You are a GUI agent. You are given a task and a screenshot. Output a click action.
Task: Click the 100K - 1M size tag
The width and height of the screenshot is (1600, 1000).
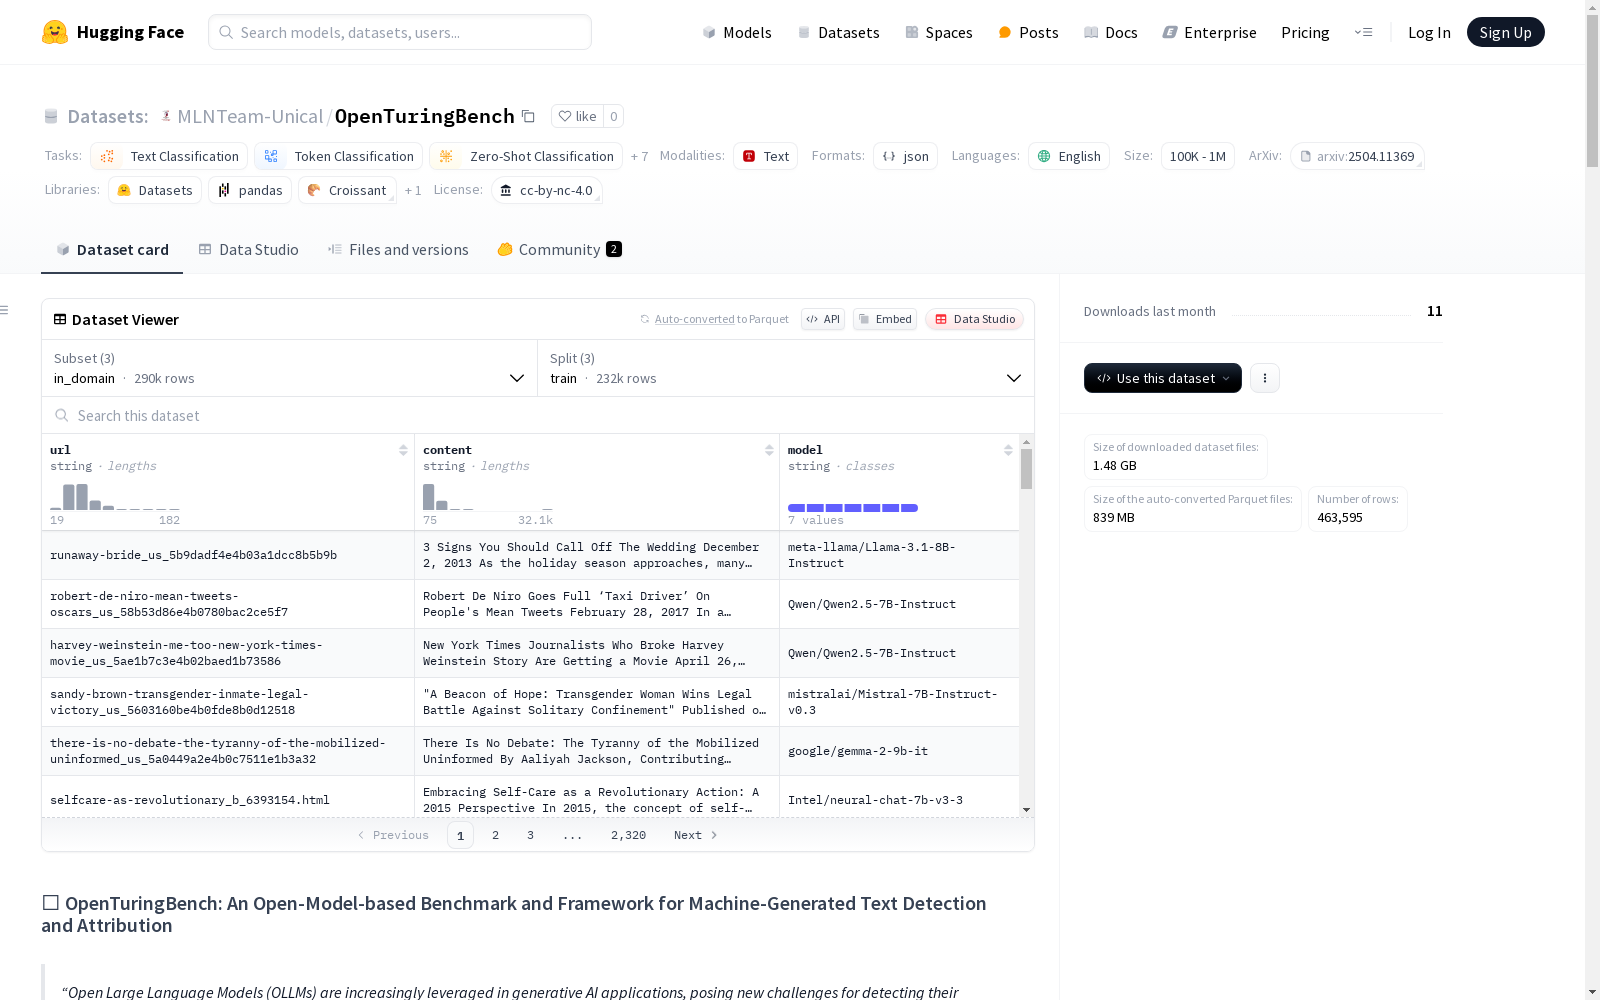(x=1198, y=156)
